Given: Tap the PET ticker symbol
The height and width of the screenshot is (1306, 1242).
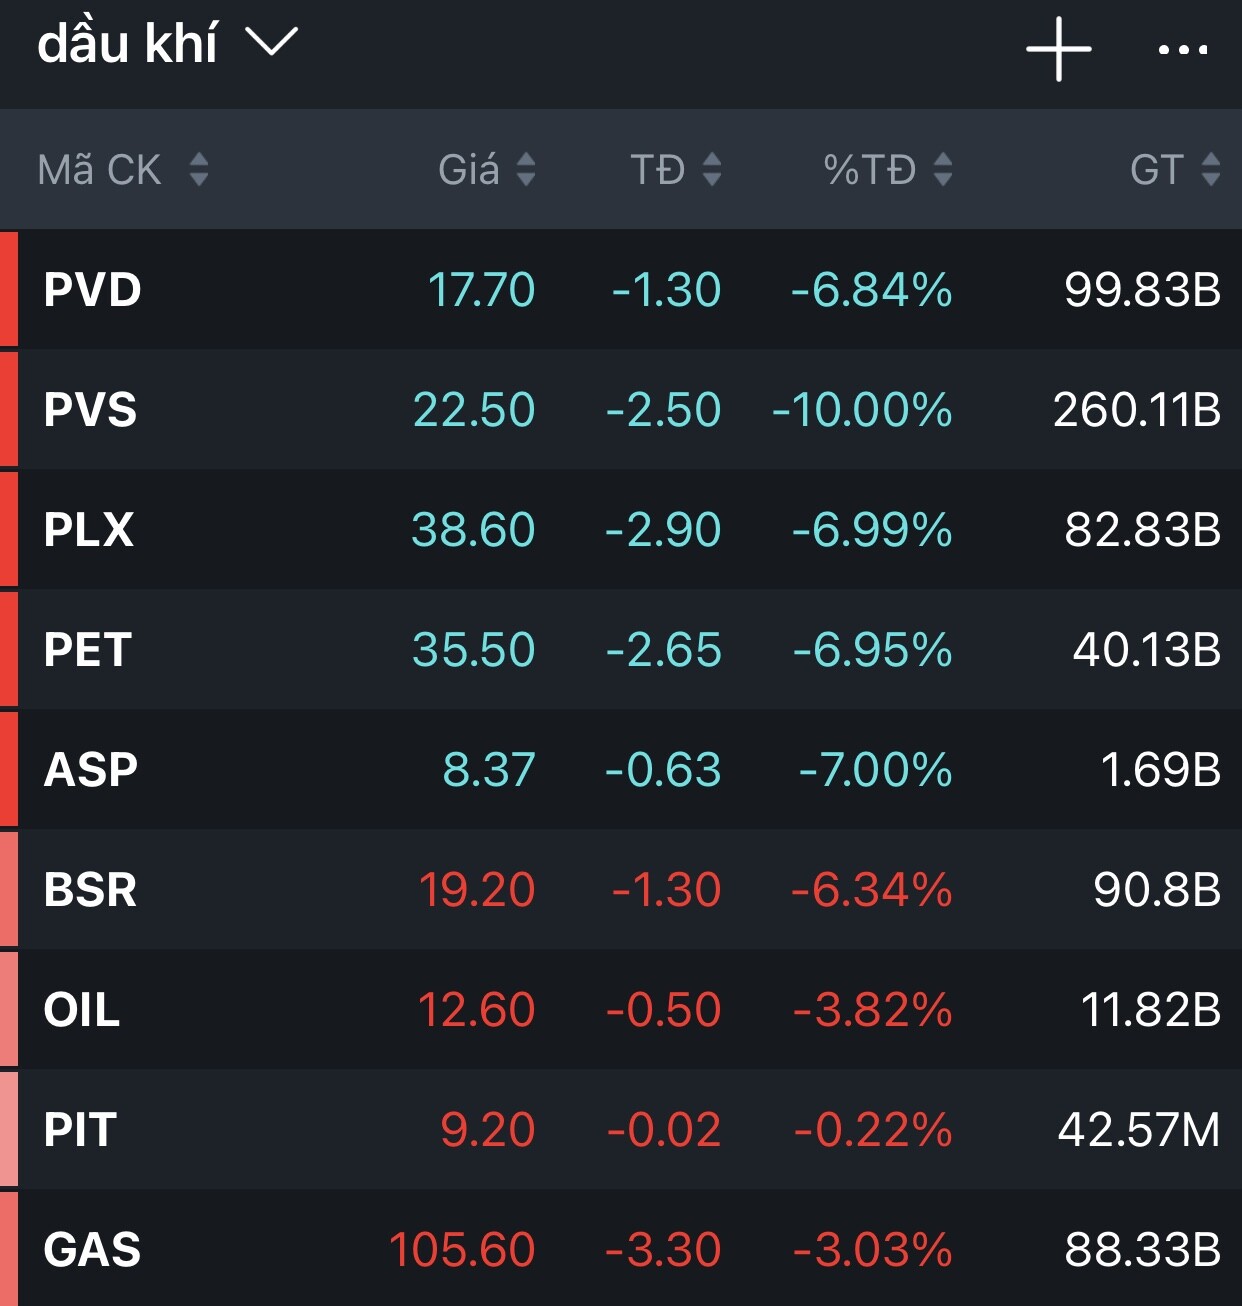Looking at the screenshot, I should coord(88,650).
